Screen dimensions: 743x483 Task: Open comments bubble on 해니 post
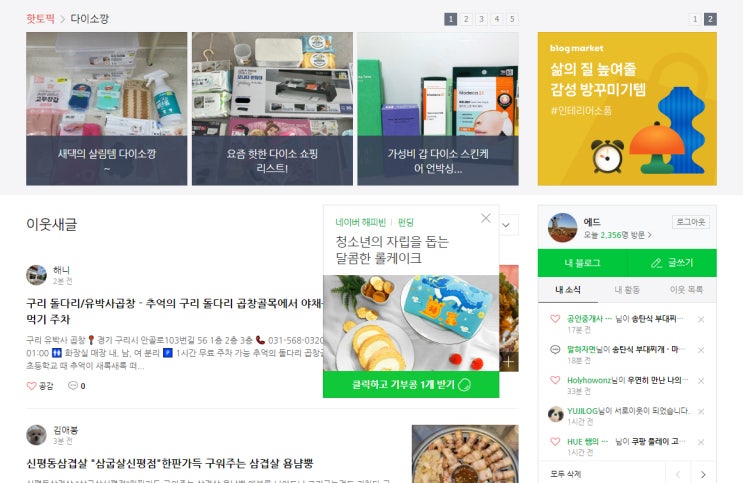click(73, 385)
